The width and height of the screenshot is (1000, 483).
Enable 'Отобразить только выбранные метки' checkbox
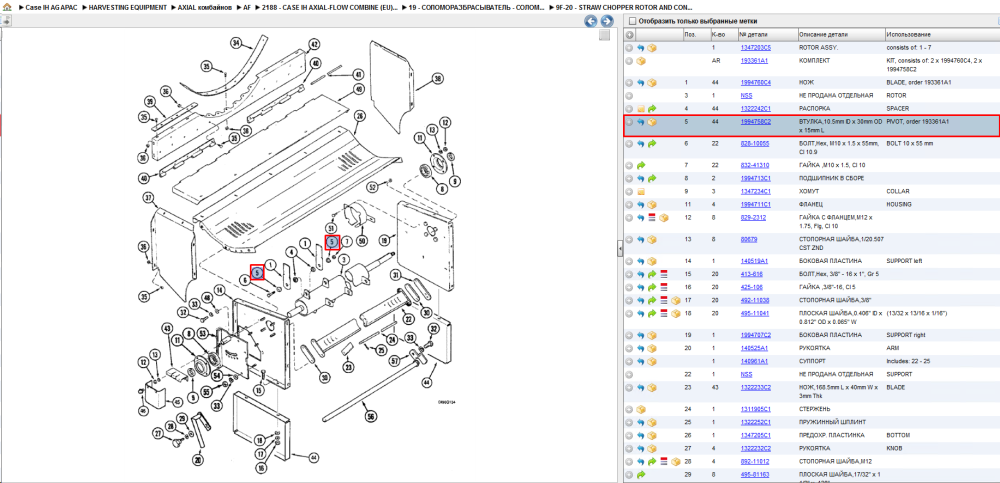coord(633,20)
